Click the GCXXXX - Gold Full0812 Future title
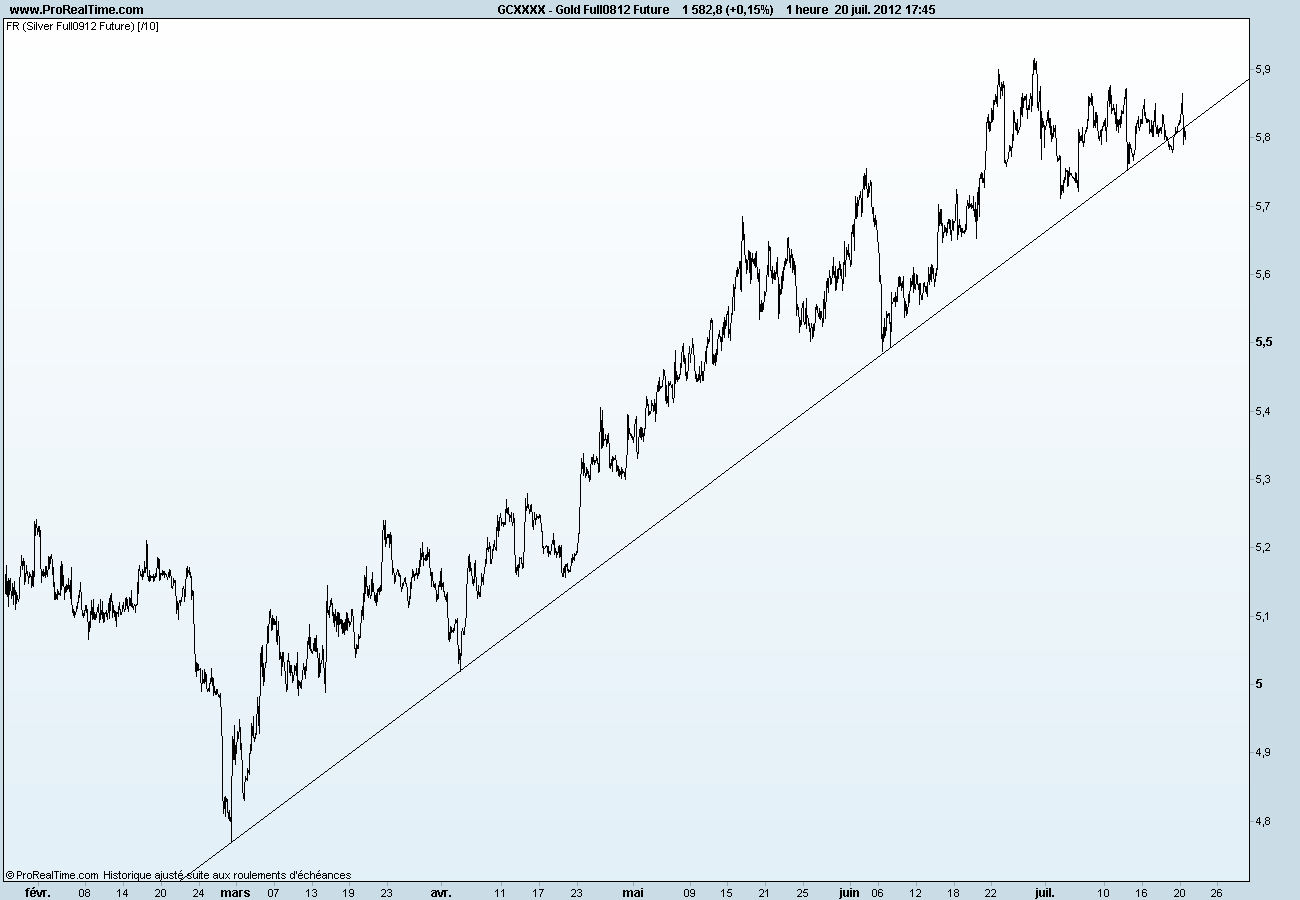1300x900 pixels. (x=583, y=9)
